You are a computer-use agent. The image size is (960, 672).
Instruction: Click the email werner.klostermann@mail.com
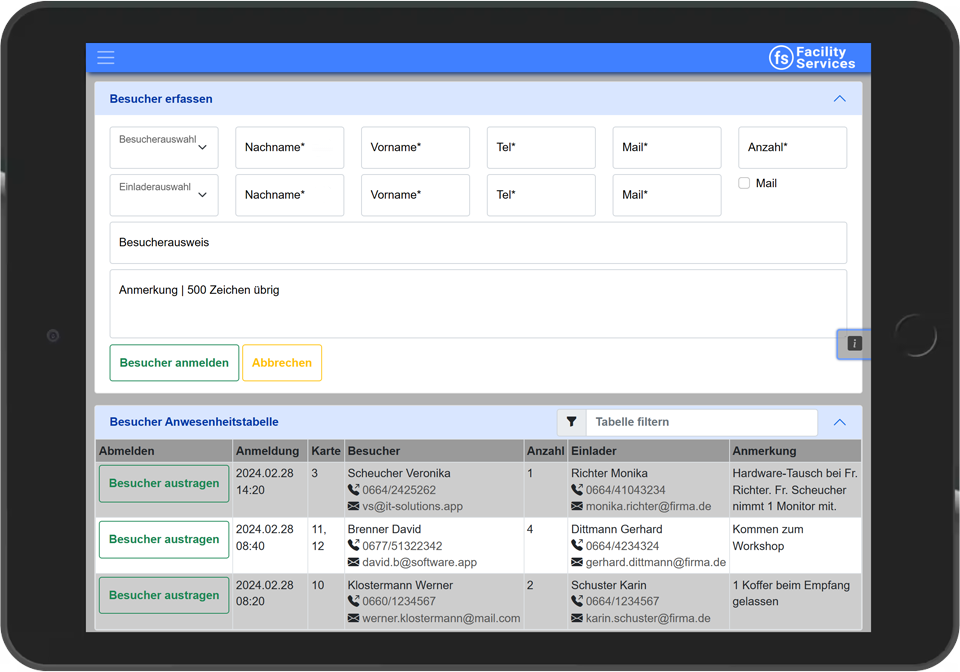tap(441, 618)
